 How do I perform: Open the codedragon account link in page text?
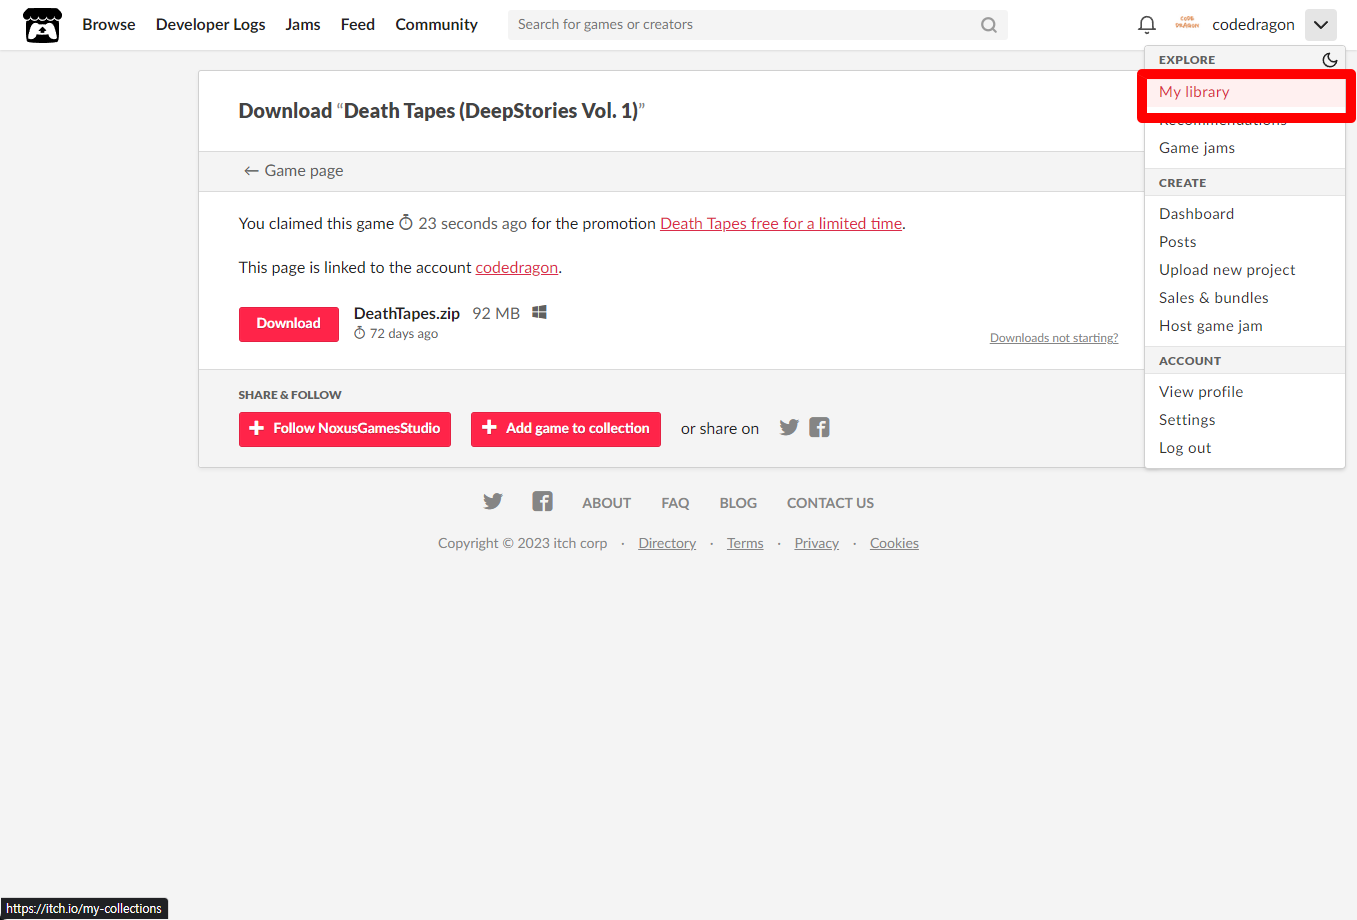coord(516,268)
